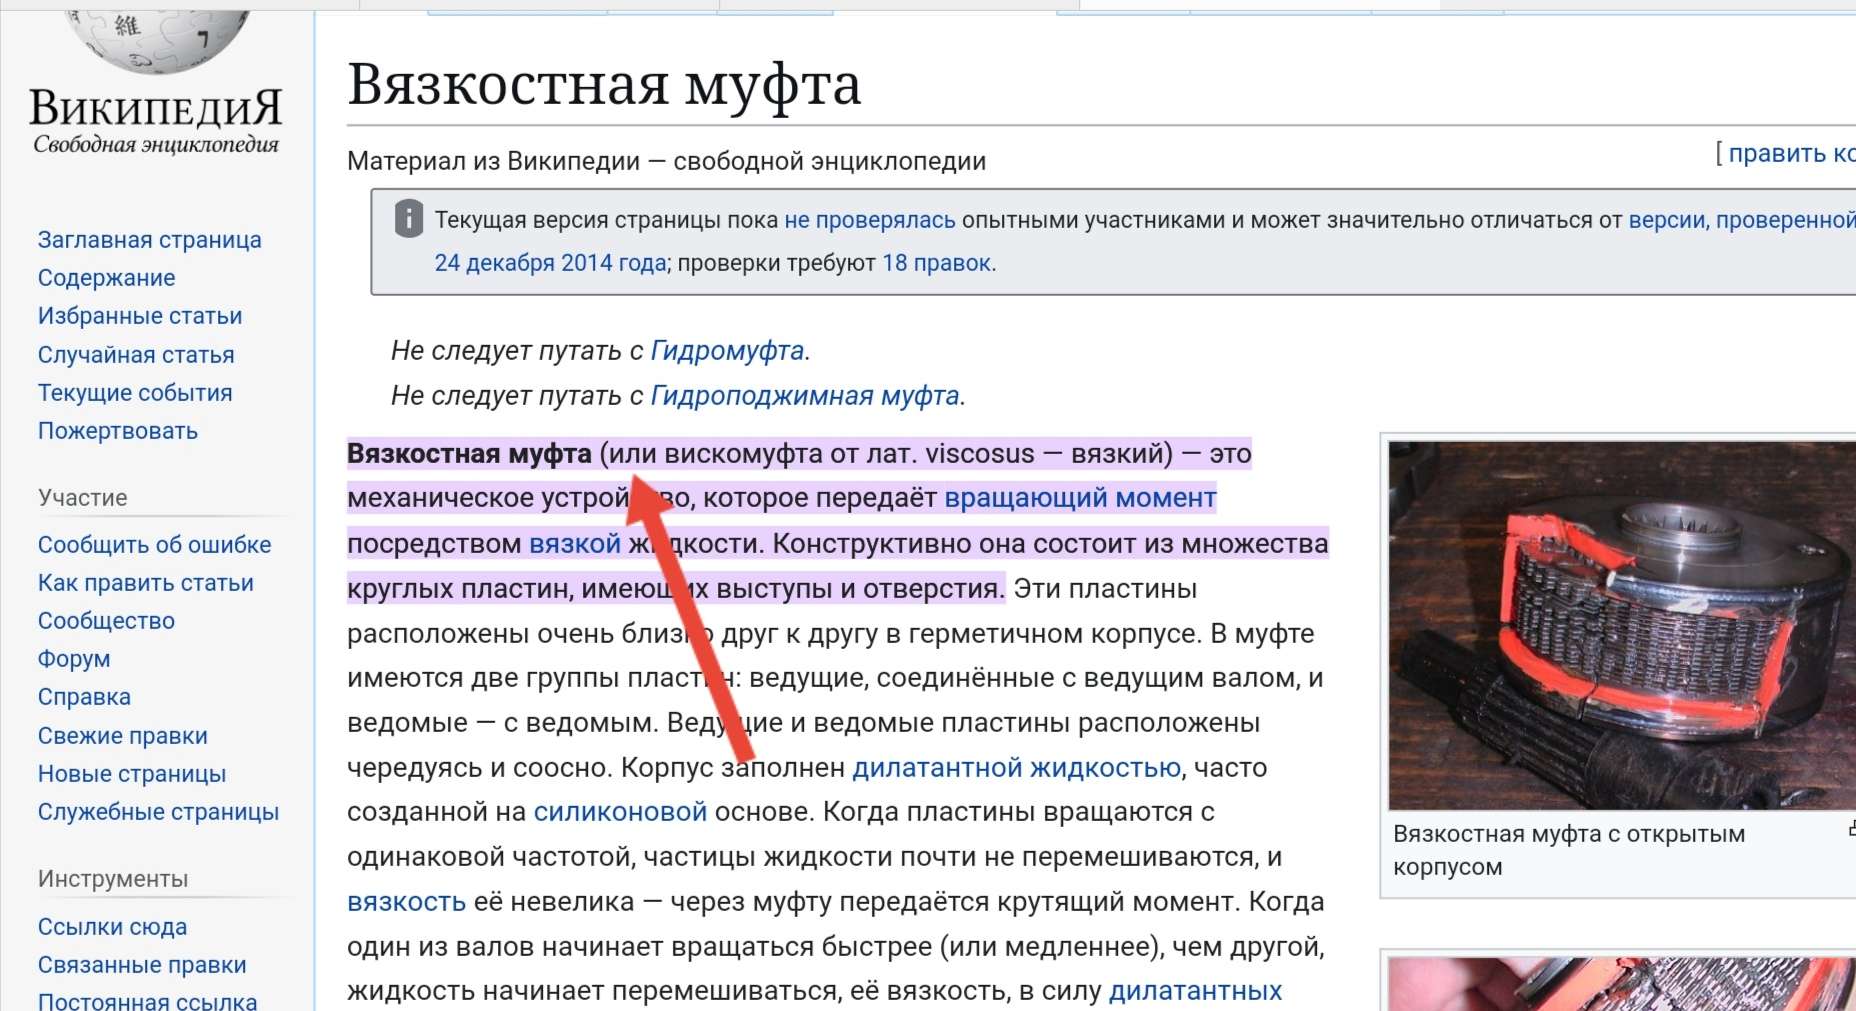Open версии, проверенной link in notice
Screen dimensions: 1856x1011
1742,220
